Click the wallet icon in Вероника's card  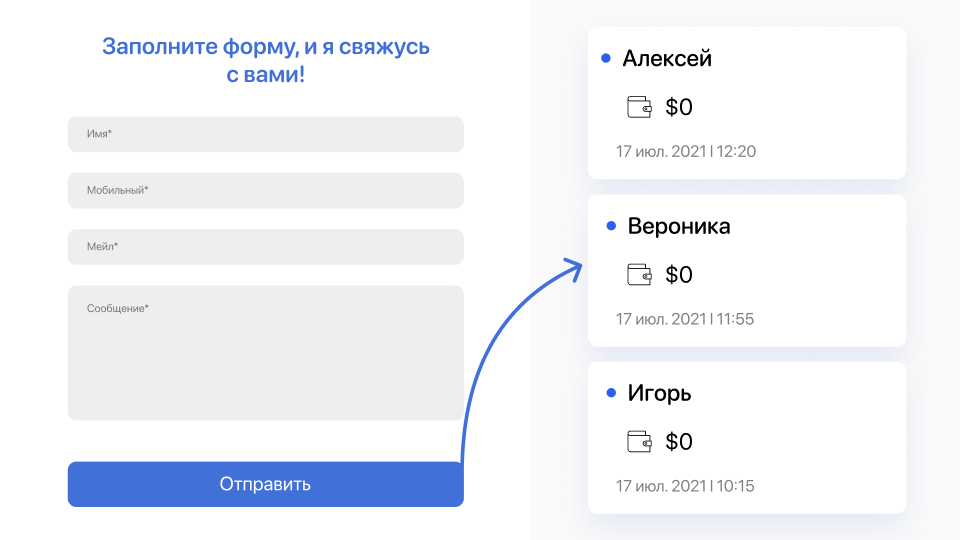coord(639,274)
